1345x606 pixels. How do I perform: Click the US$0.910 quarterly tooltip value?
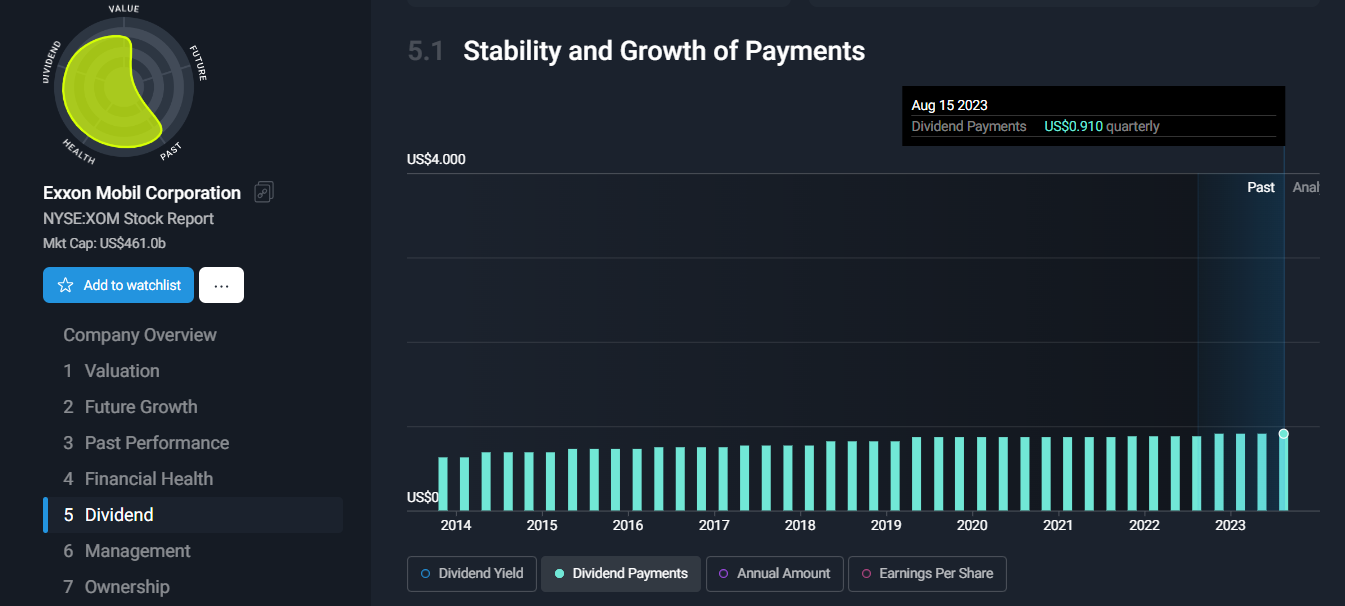click(1102, 127)
